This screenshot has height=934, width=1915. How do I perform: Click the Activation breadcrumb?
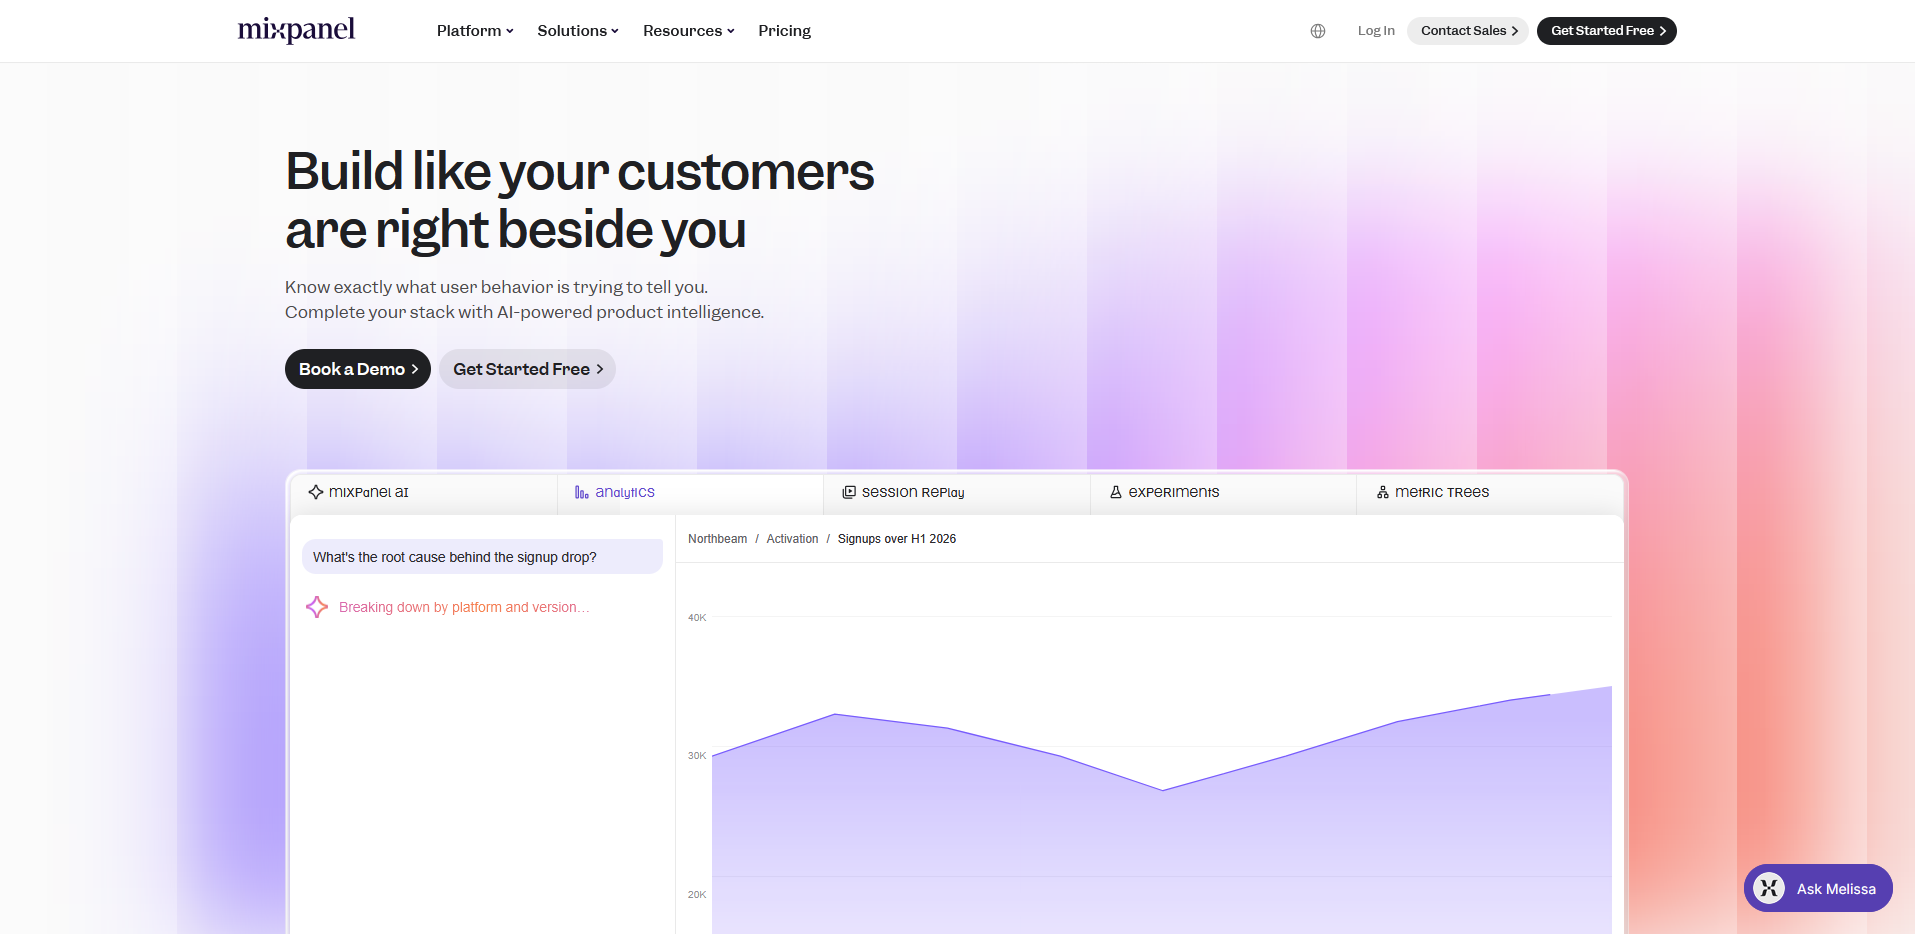point(792,539)
